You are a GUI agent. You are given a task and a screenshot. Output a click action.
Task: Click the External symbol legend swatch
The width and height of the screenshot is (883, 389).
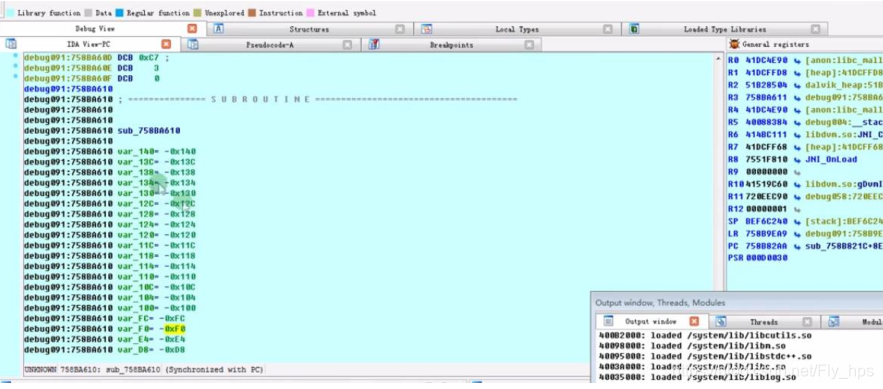tap(311, 12)
